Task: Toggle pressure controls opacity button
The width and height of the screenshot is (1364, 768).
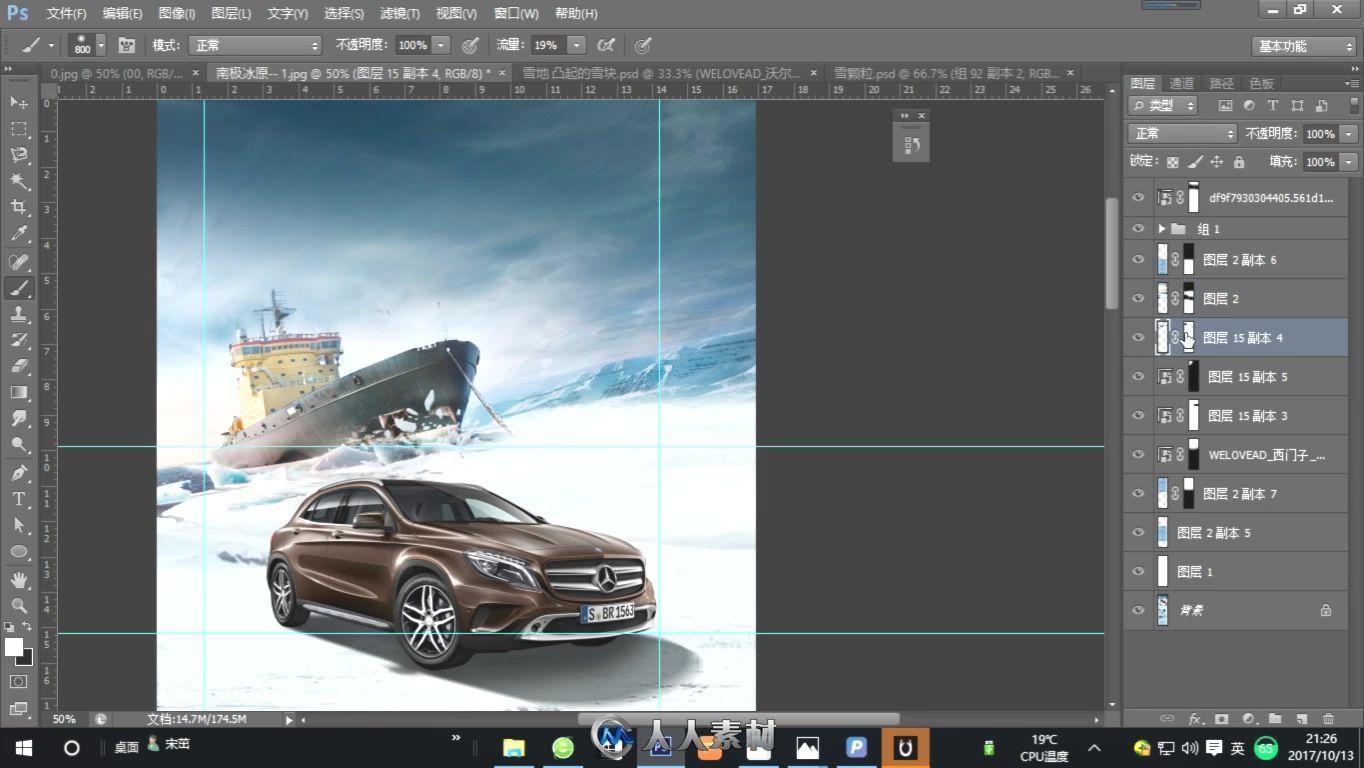Action: (x=470, y=45)
